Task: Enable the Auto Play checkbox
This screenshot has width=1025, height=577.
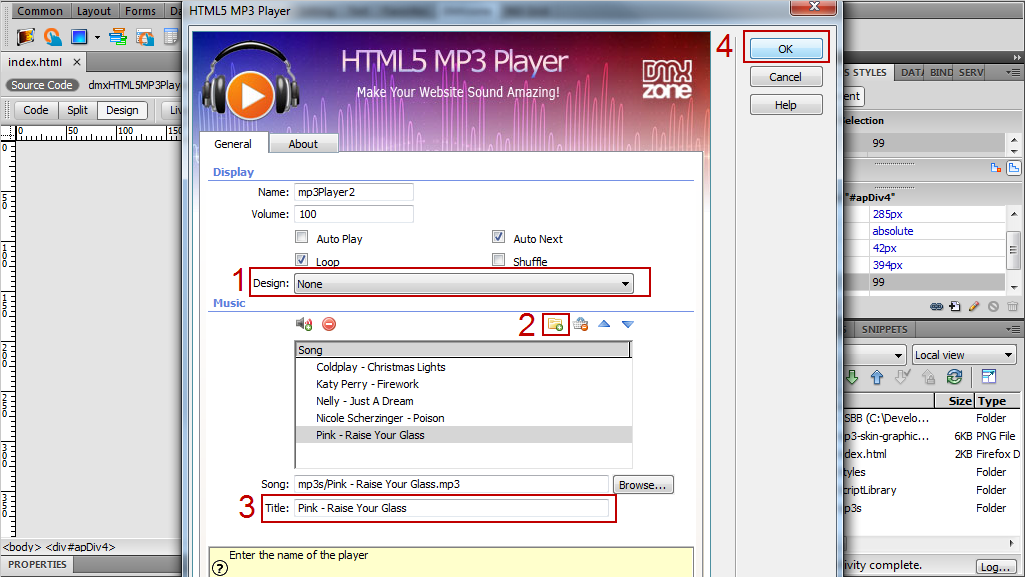Action: coord(301,237)
